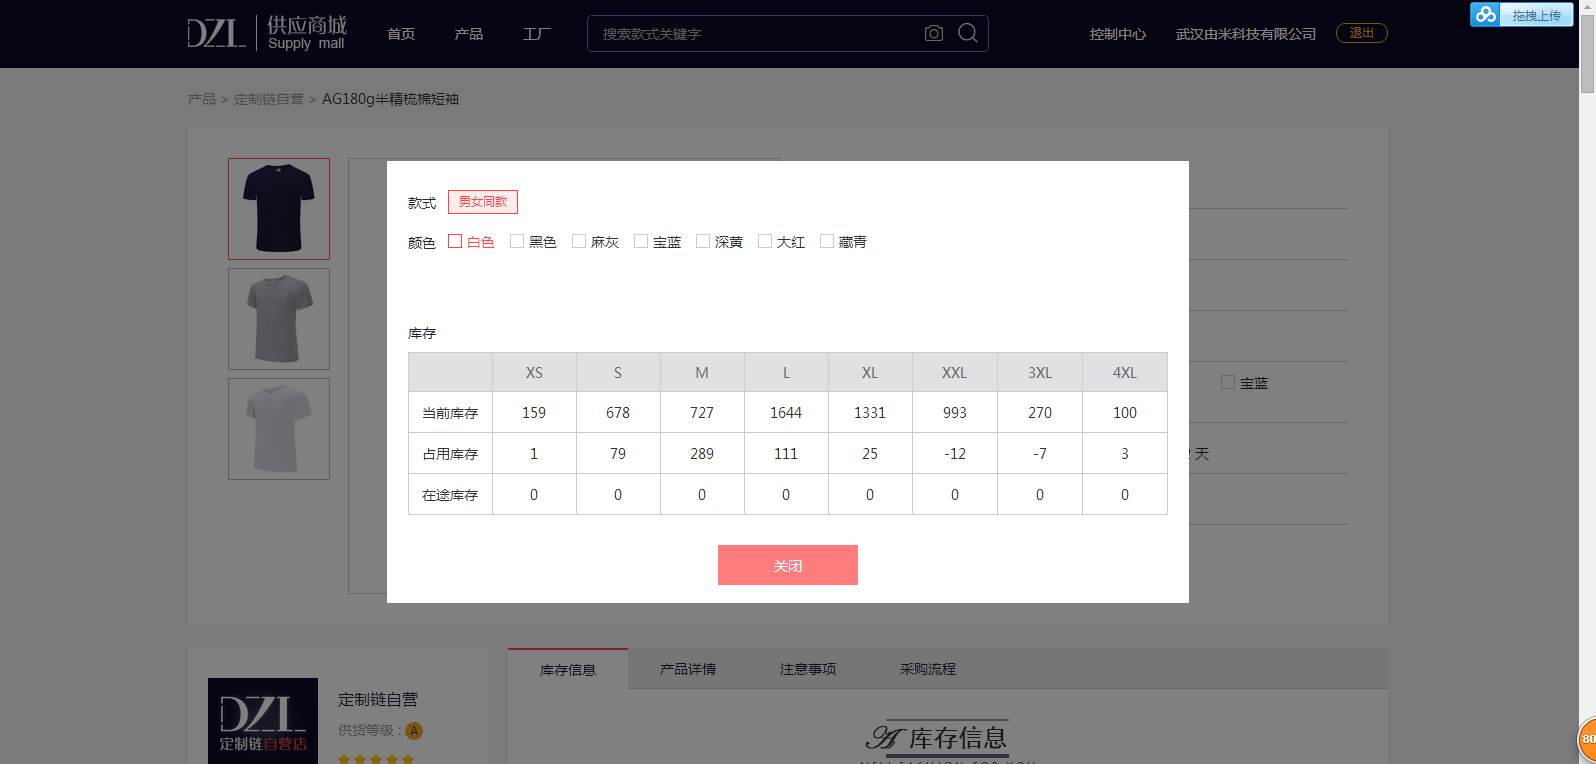Click the DZL store logo image
Image resolution: width=1596 pixels, height=764 pixels.
[x=263, y=721]
